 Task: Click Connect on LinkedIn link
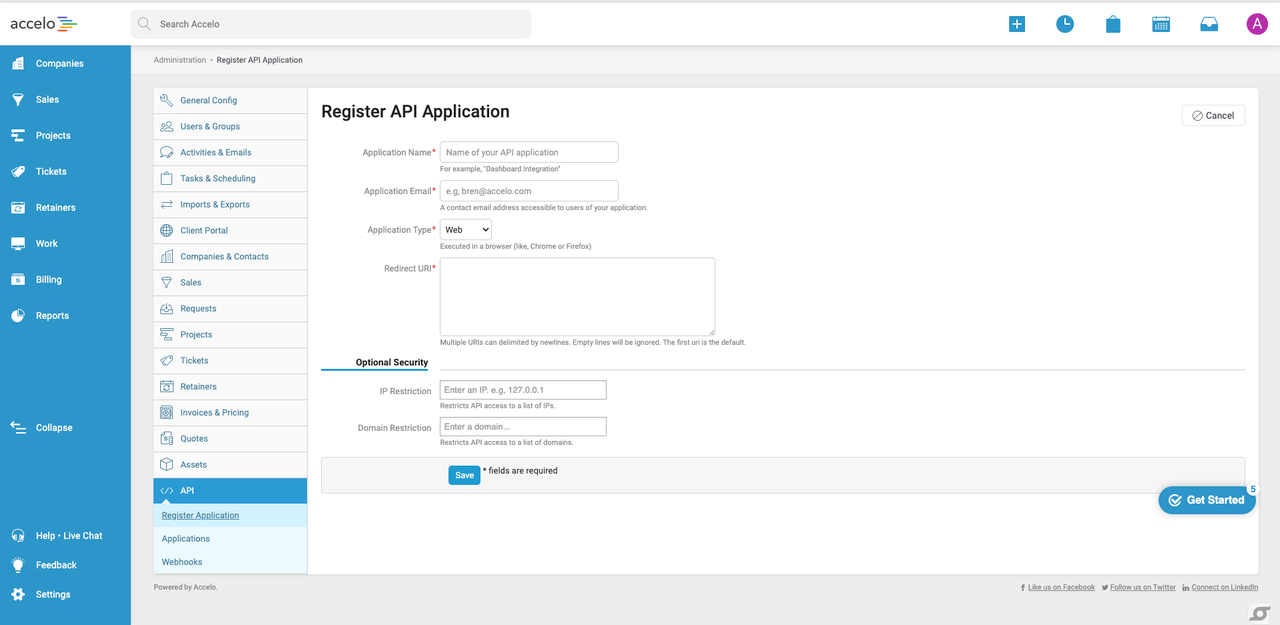click(x=1225, y=587)
